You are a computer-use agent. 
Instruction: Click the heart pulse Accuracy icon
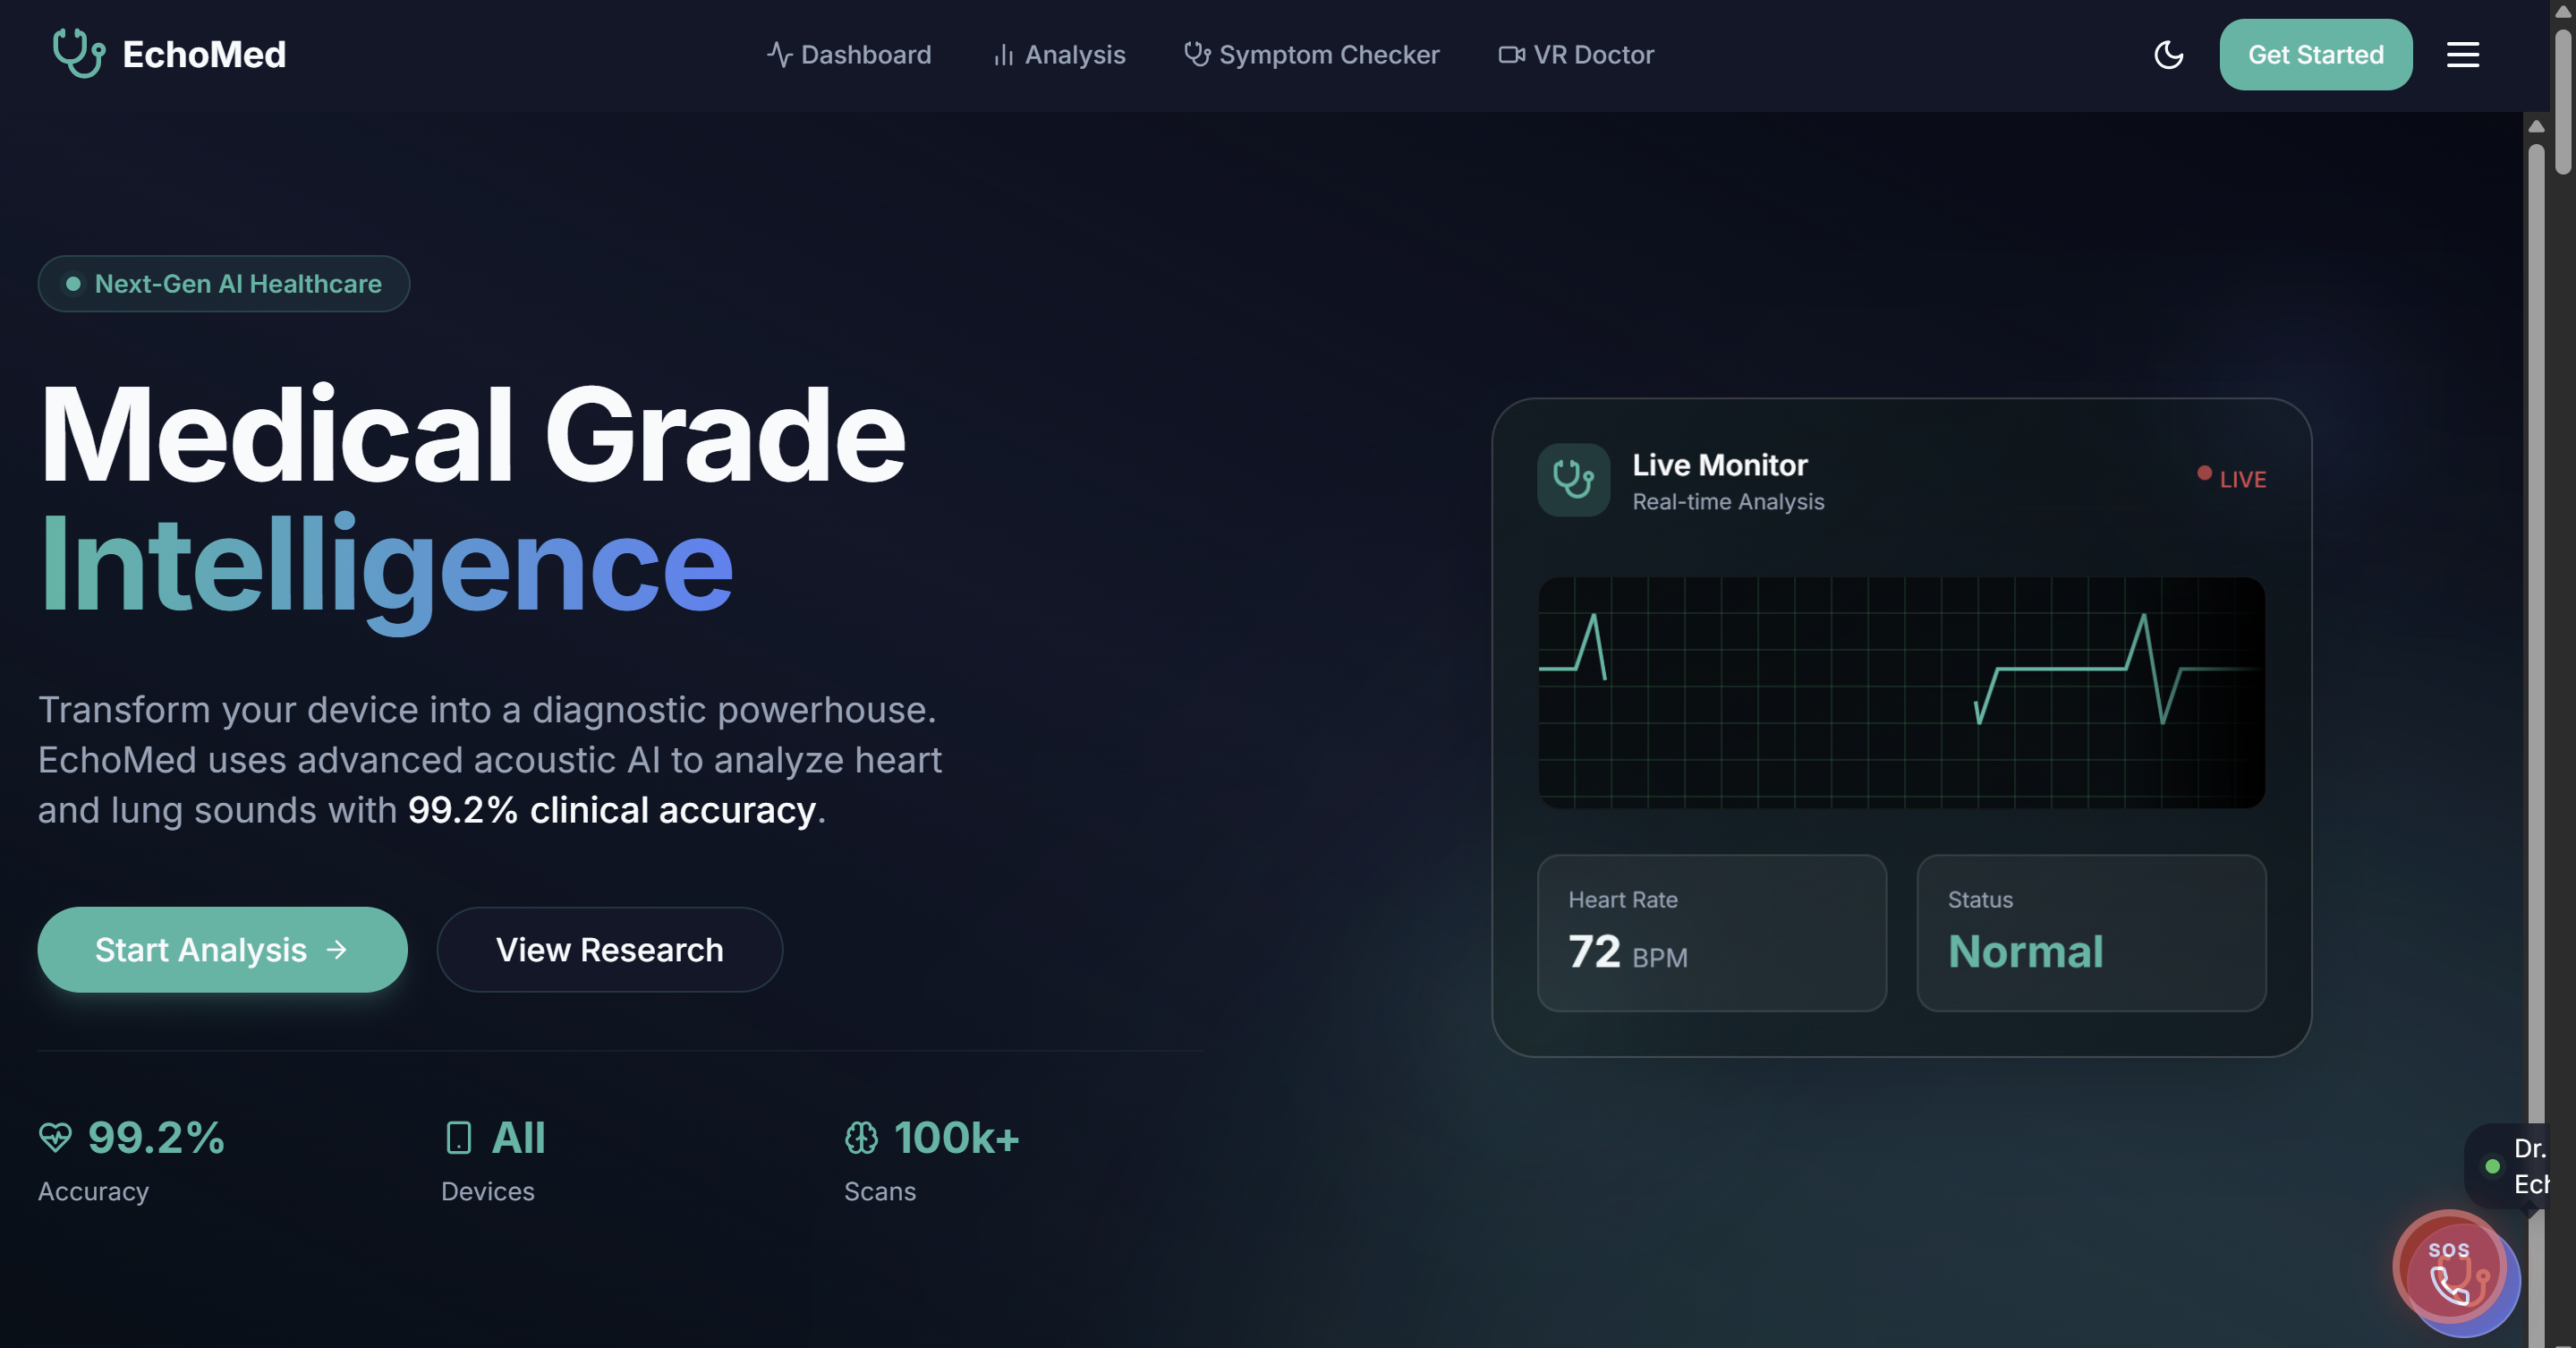pos(55,1137)
